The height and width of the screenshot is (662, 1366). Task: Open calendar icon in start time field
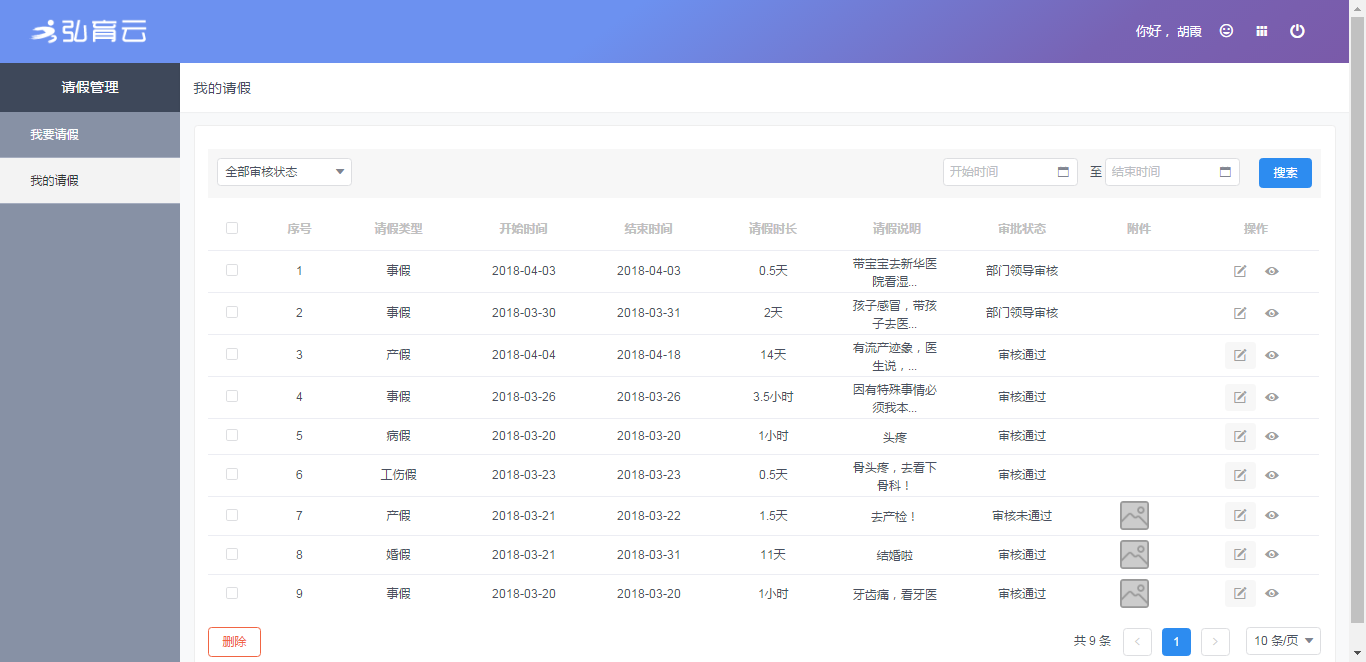(x=1063, y=172)
